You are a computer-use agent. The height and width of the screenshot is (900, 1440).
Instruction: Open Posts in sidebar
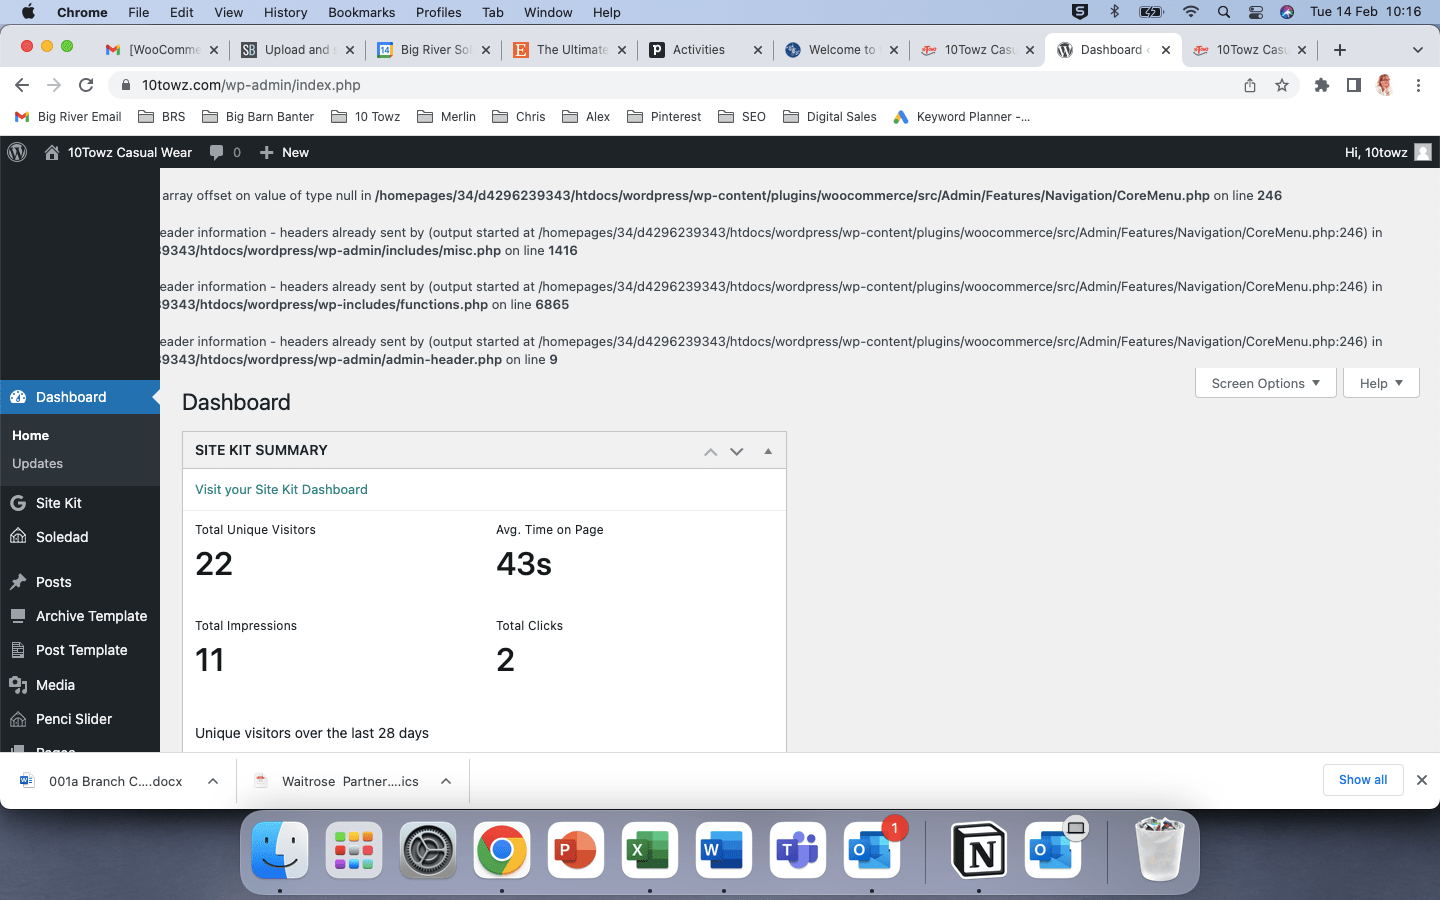coord(80,582)
